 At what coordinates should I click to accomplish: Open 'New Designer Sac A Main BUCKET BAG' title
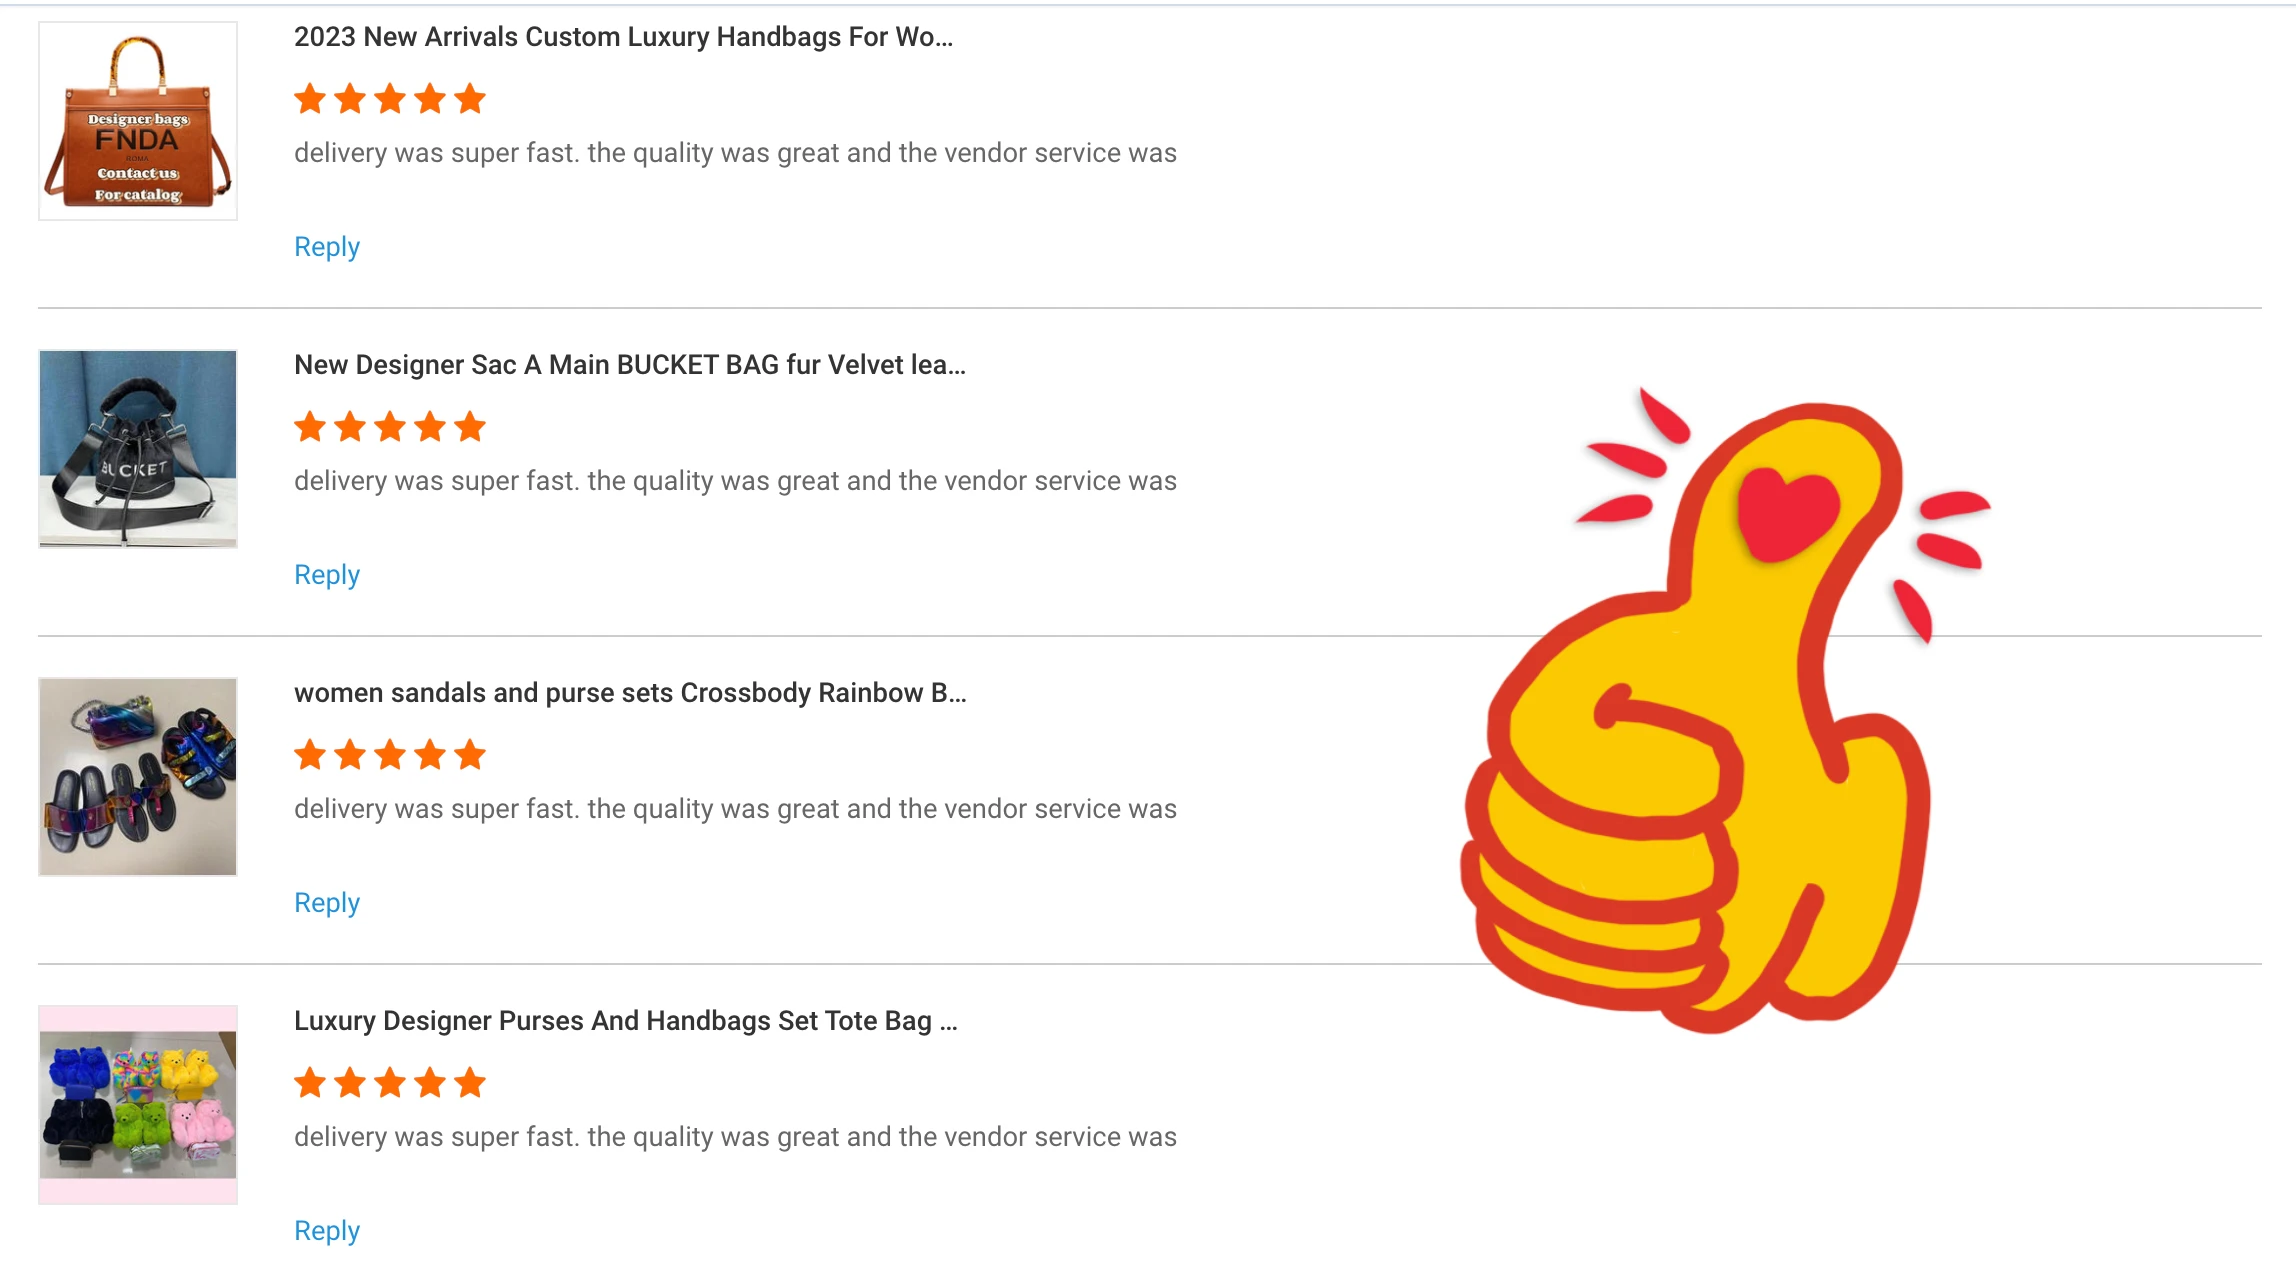[630, 365]
